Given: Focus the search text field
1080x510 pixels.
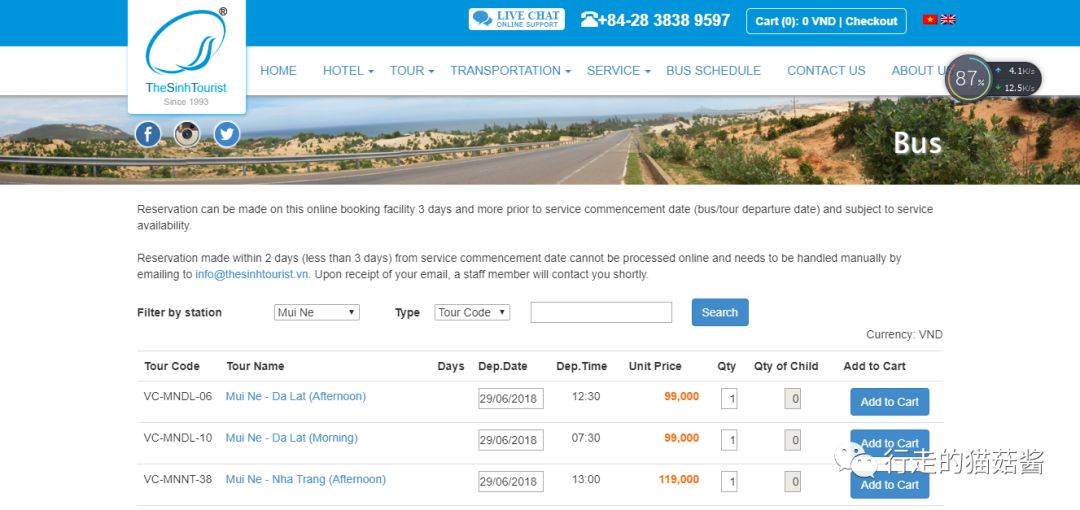Looking at the screenshot, I should coord(601,312).
